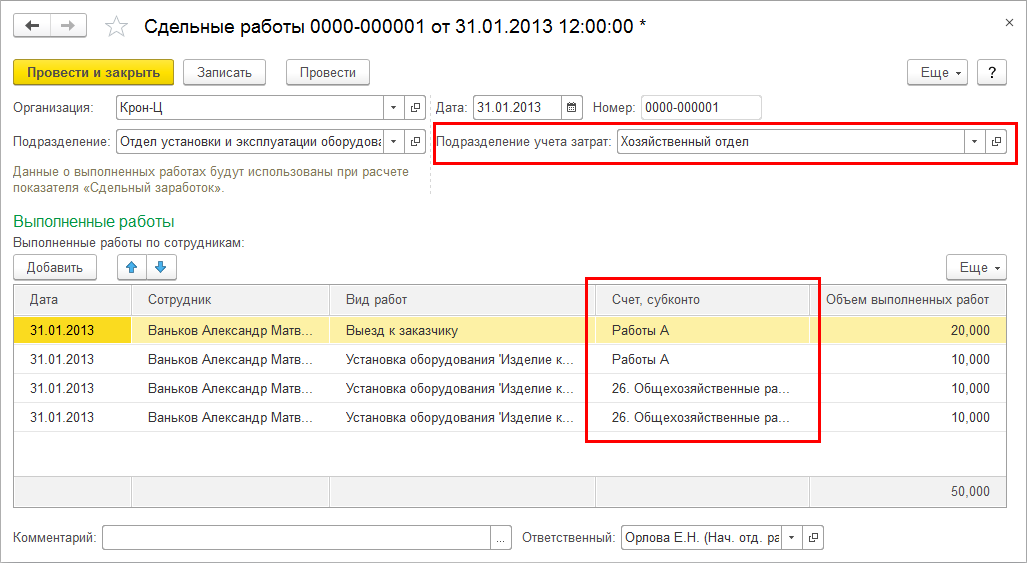Add document to favorites with star icon

pyautogui.click(x=116, y=27)
